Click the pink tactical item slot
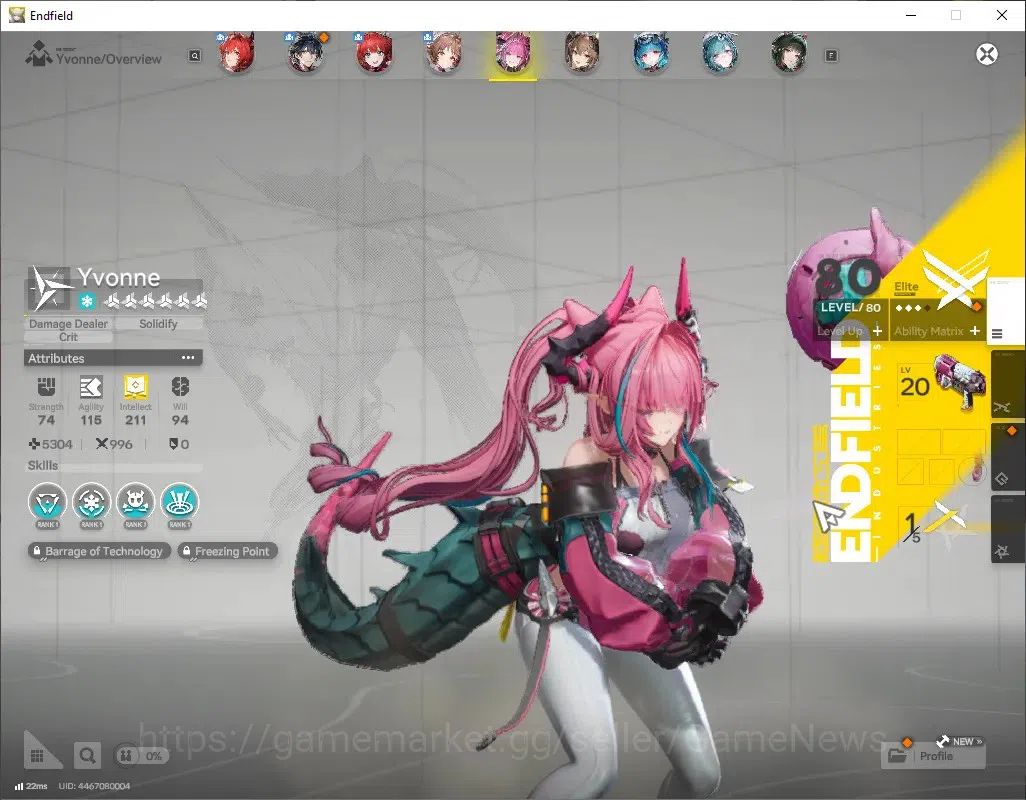Screen dimensions: 1026x800 coord(974,470)
